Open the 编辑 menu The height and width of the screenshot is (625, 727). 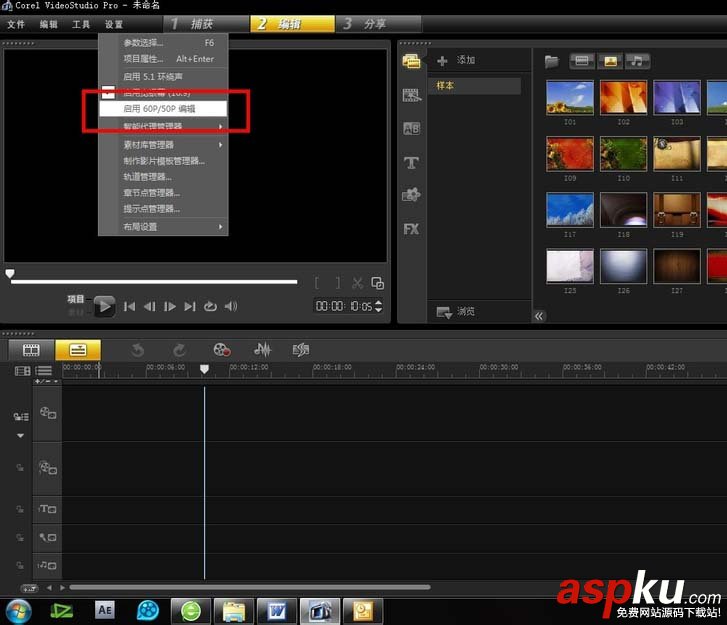pyautogui.click(x=49, y=24)
